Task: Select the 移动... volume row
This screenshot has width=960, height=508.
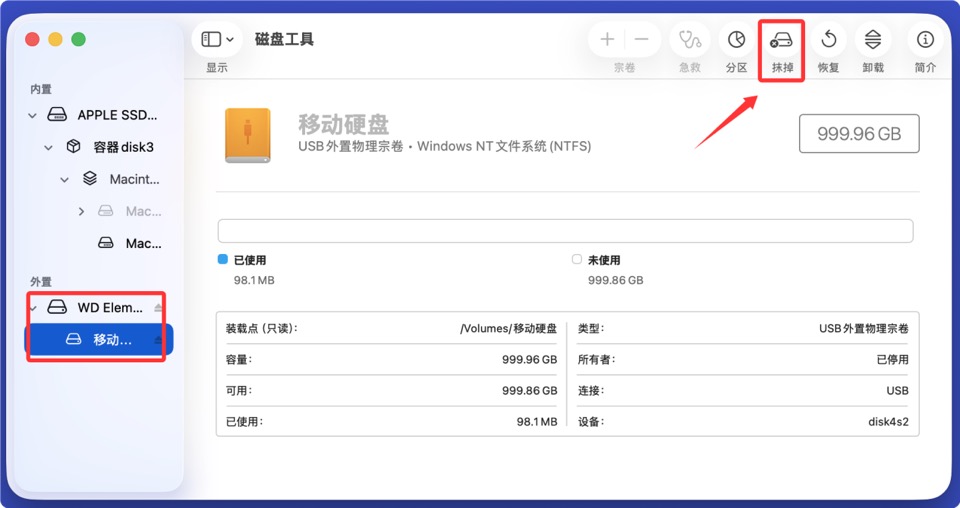Action: tap(99, 340)
